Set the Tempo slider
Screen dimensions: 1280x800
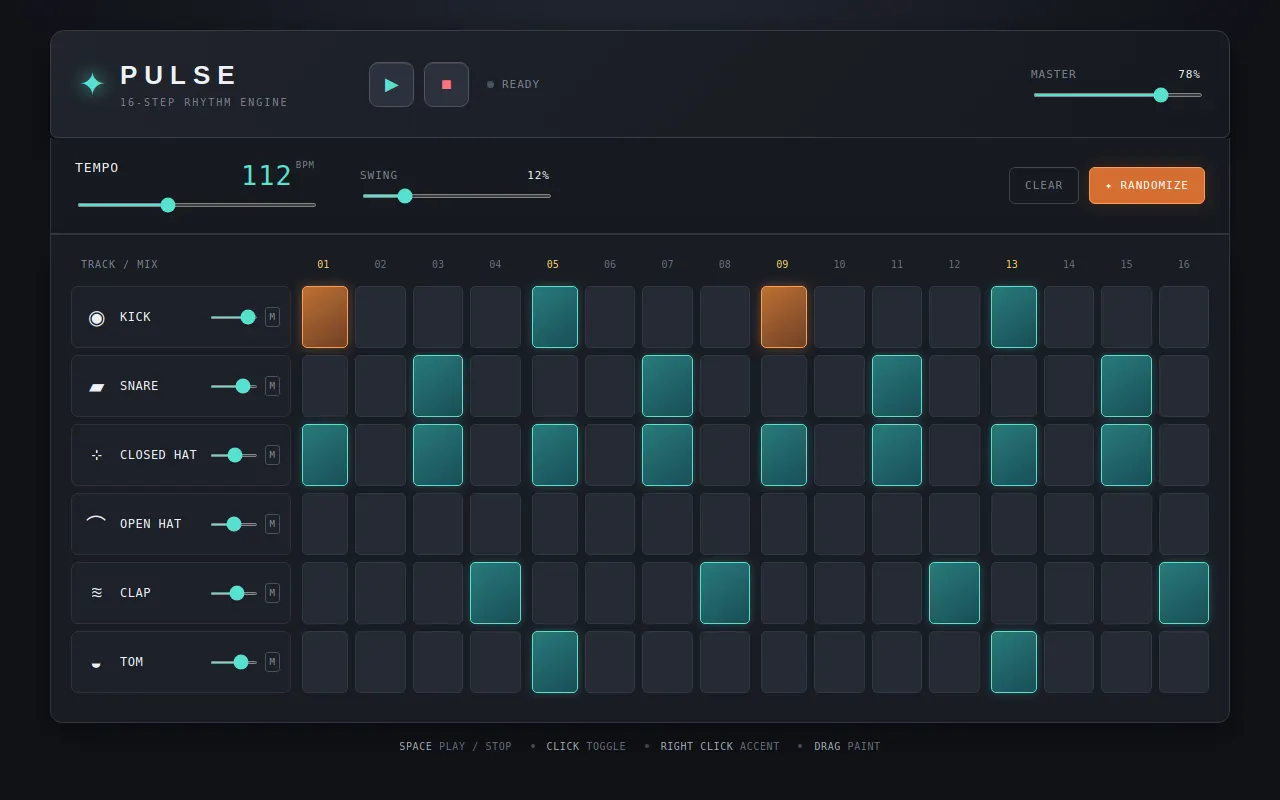[x=197, y=205]
